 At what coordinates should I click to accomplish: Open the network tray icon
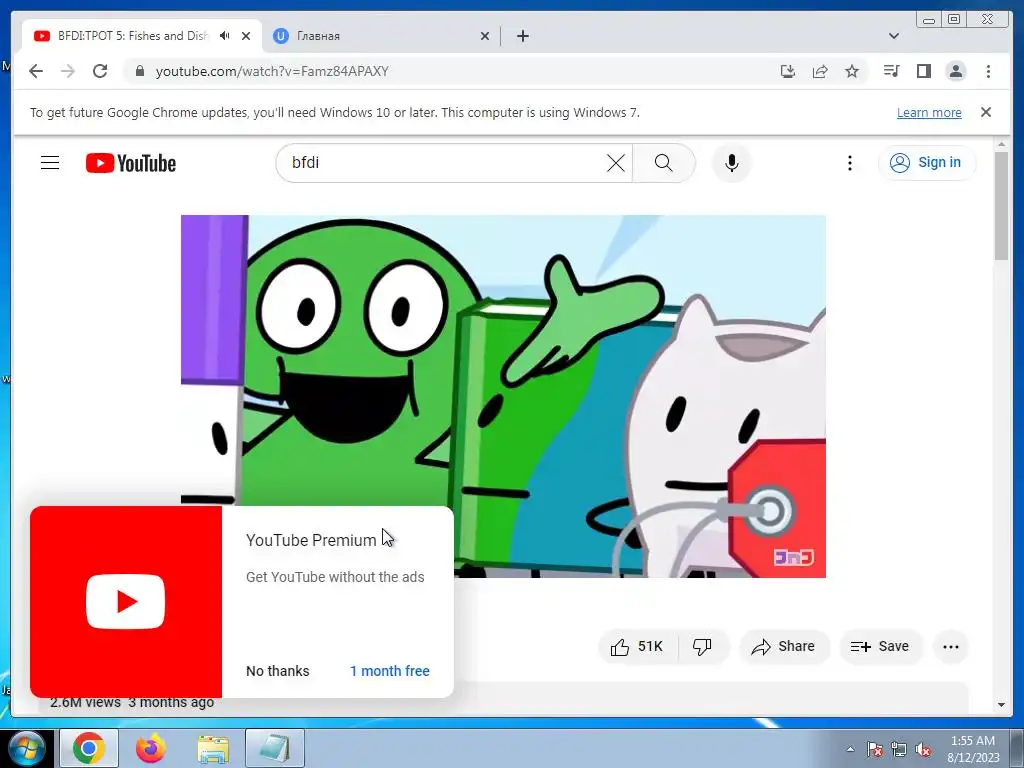[899, 750]
